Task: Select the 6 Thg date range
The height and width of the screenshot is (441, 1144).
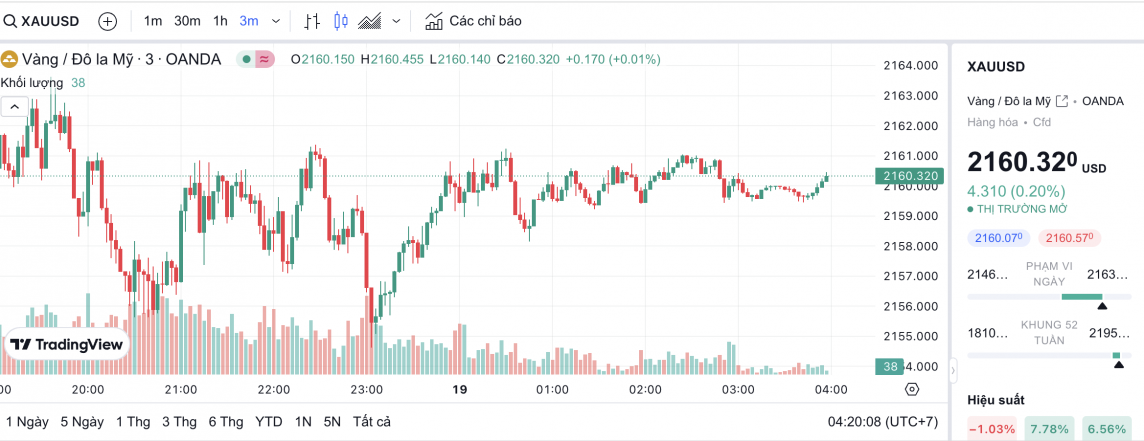Action: pos(226,421)
